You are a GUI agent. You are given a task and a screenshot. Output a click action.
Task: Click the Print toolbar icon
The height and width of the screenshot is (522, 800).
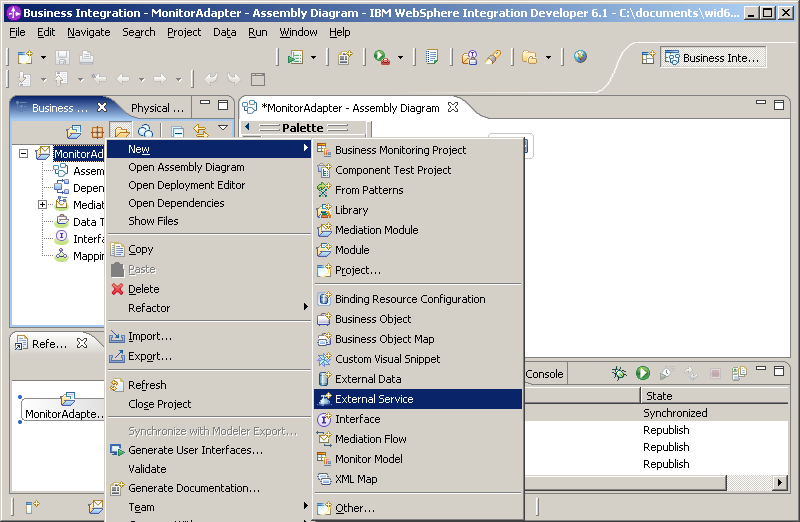point(86,57)
